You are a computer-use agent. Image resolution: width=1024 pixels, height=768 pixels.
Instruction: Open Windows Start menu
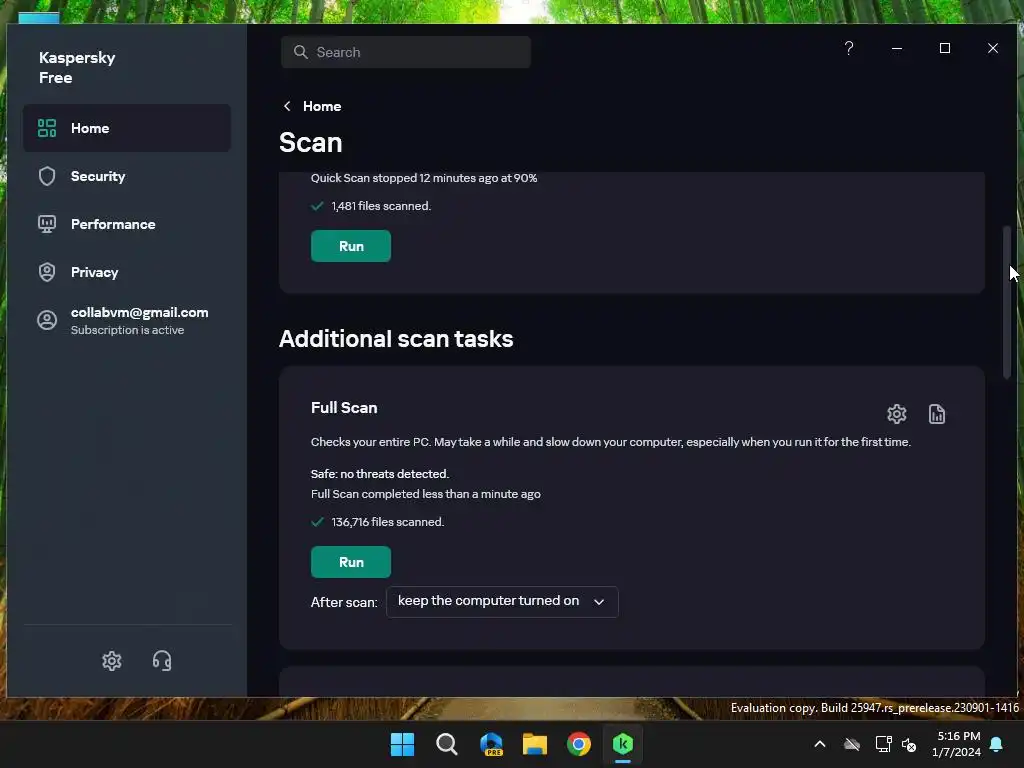tap(402, 744)
